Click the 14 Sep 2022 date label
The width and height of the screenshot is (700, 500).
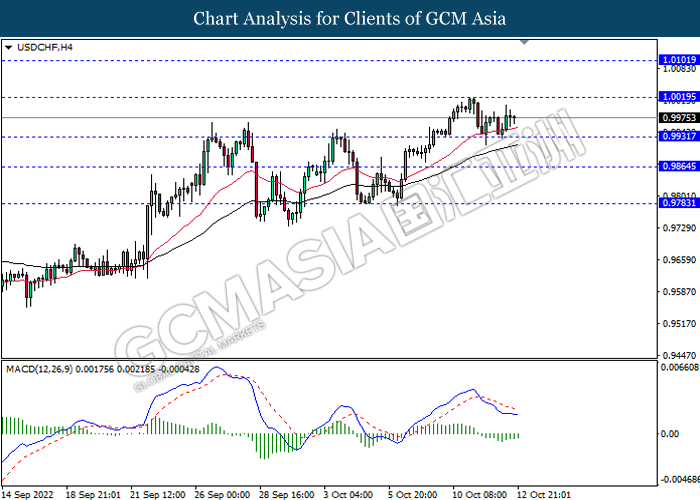coord(28,495)
